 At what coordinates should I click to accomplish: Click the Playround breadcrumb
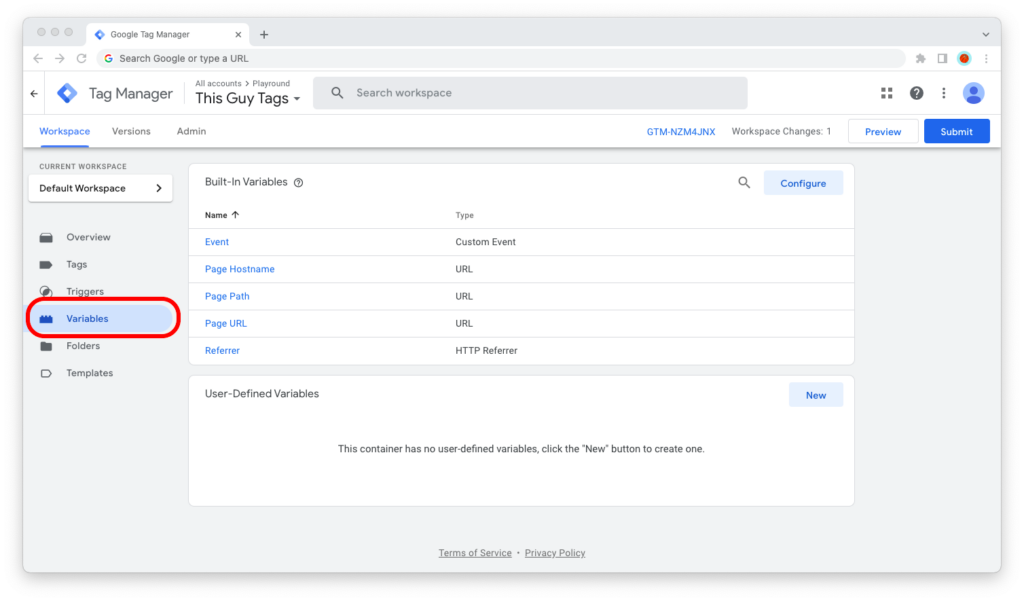click(x=271, y=84)
